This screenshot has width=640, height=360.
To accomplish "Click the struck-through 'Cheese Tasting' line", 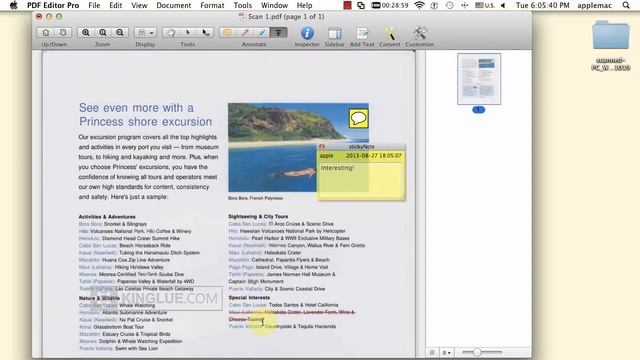I will pos(247,319).
